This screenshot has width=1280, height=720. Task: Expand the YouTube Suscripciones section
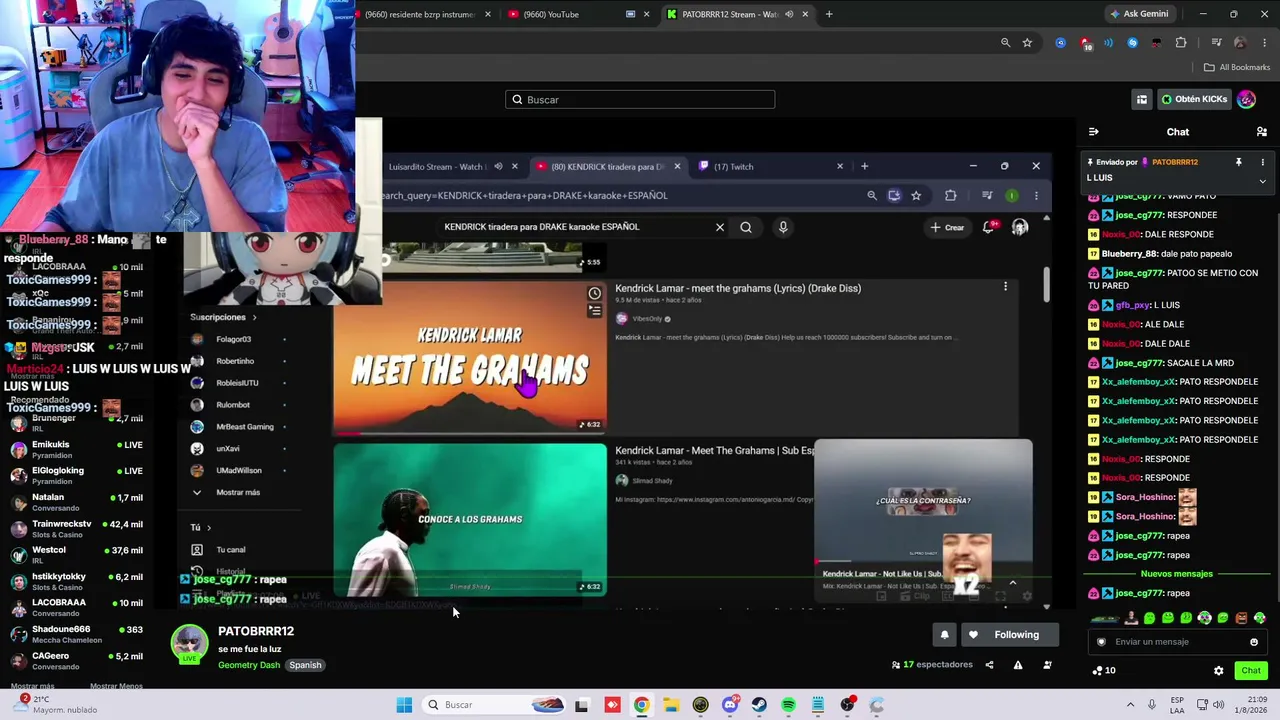click(223, 317)
